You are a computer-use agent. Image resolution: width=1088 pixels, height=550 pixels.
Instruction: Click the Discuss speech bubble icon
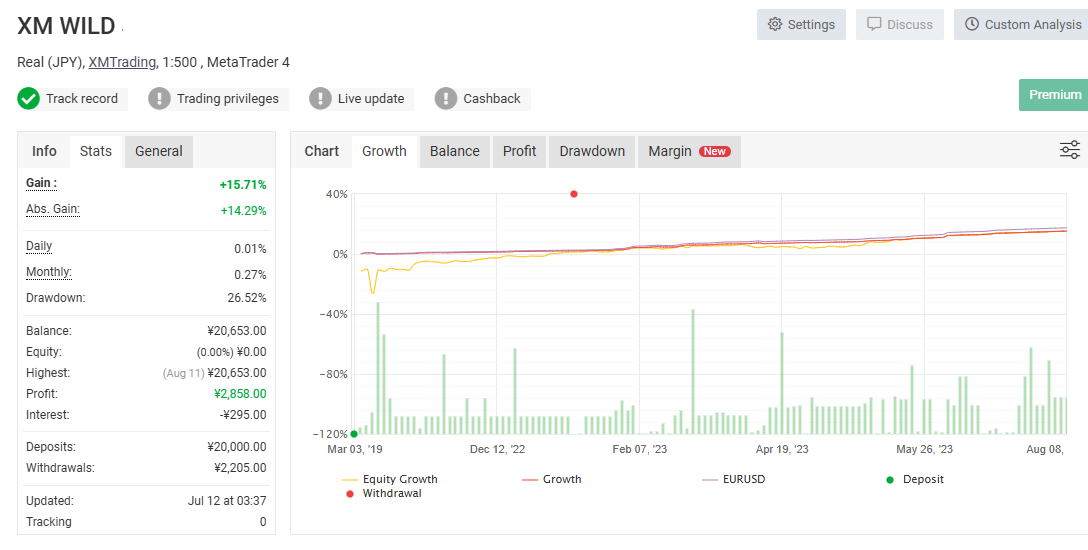tap(874, 24)
